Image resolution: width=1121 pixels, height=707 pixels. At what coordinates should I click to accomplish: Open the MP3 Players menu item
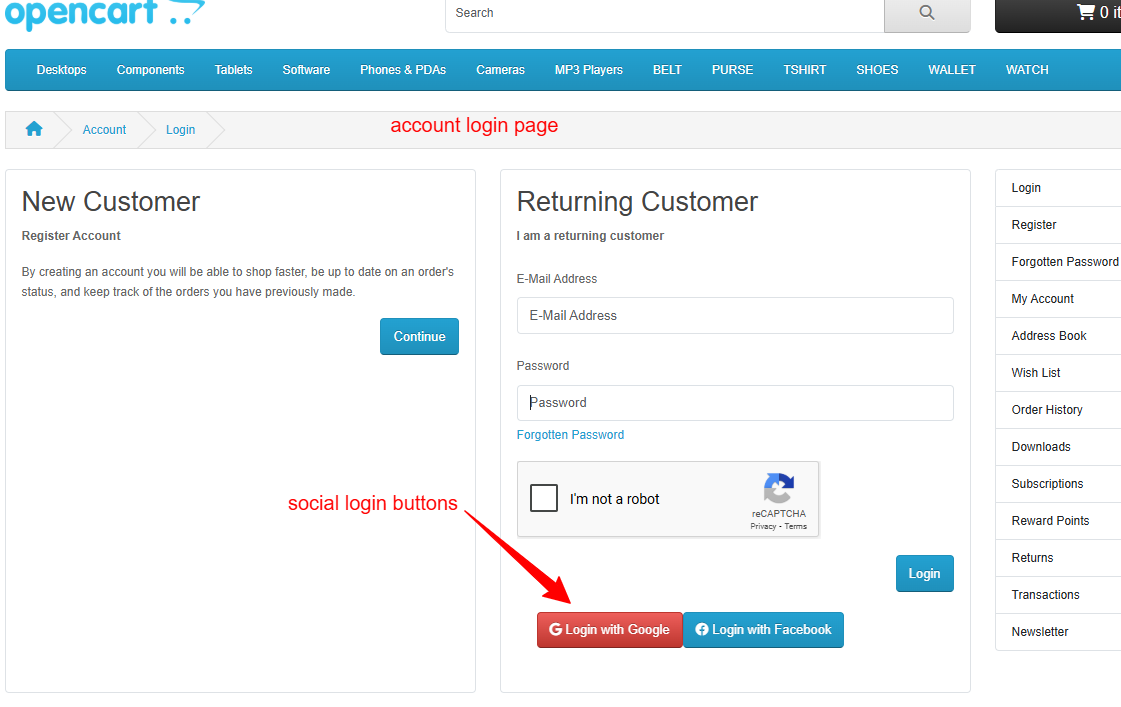pos(588,70)
